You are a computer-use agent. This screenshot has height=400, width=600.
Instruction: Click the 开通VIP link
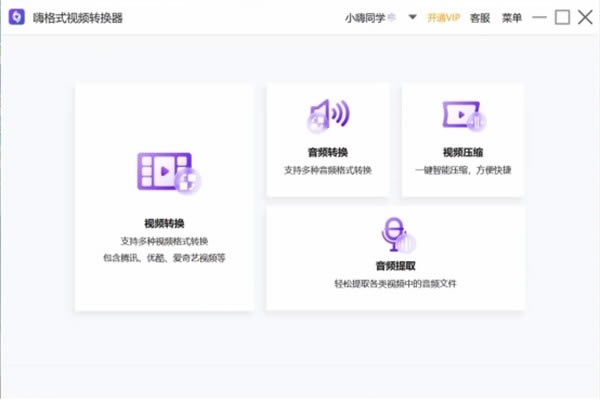[x=444, y=17]
